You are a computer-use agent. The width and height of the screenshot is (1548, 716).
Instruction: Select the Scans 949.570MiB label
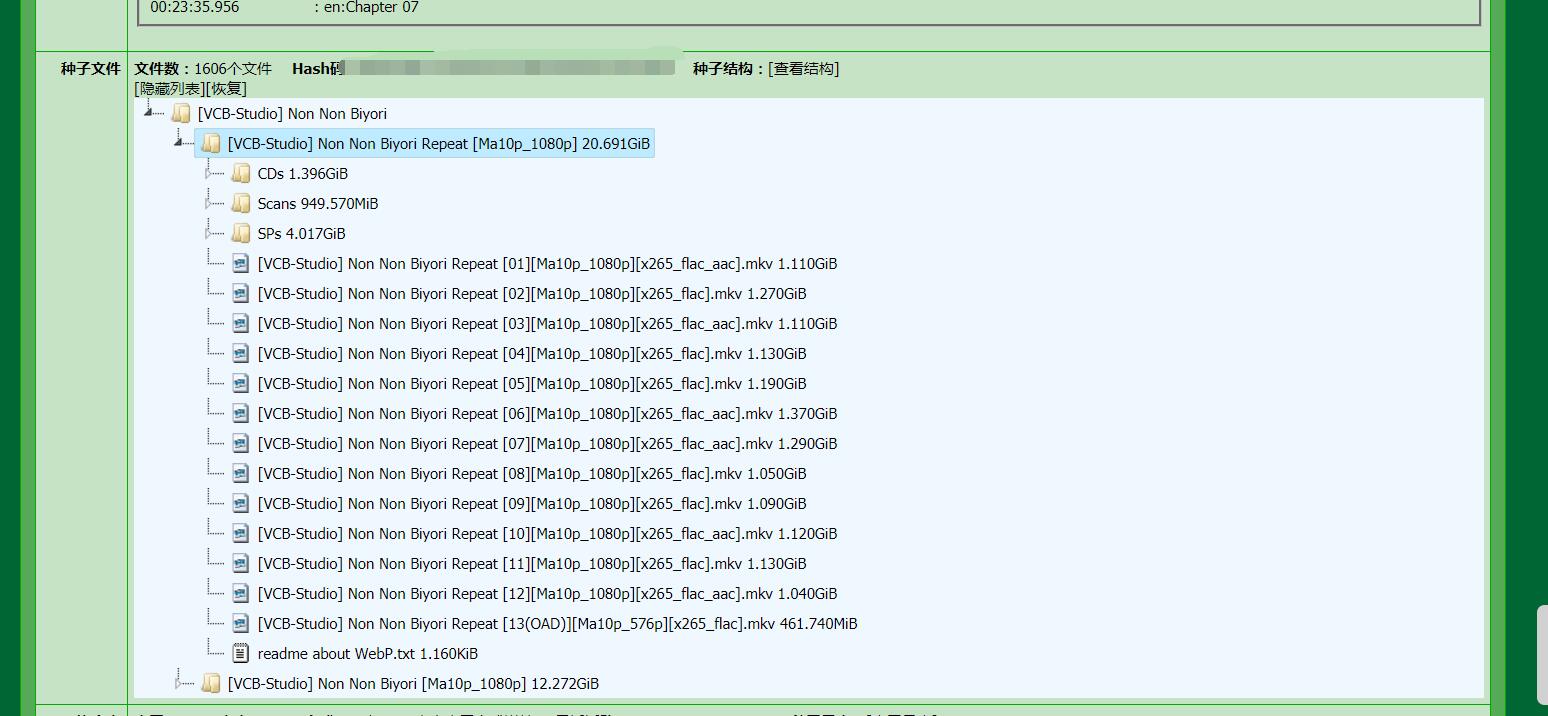(318, 204)
